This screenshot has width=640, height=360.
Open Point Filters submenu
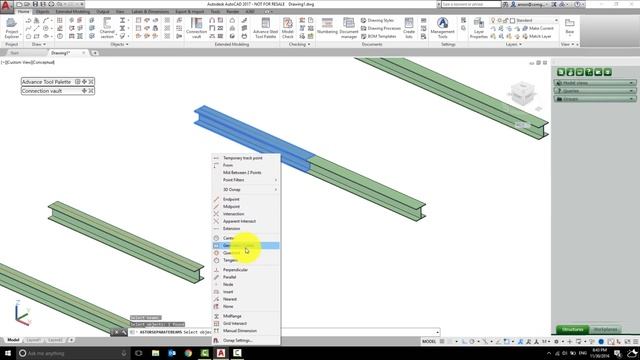(x=246, y=180)
